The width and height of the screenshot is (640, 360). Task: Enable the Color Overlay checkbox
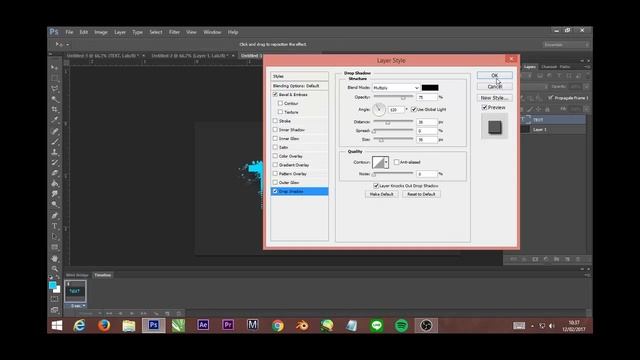click(x=275, y=156)
